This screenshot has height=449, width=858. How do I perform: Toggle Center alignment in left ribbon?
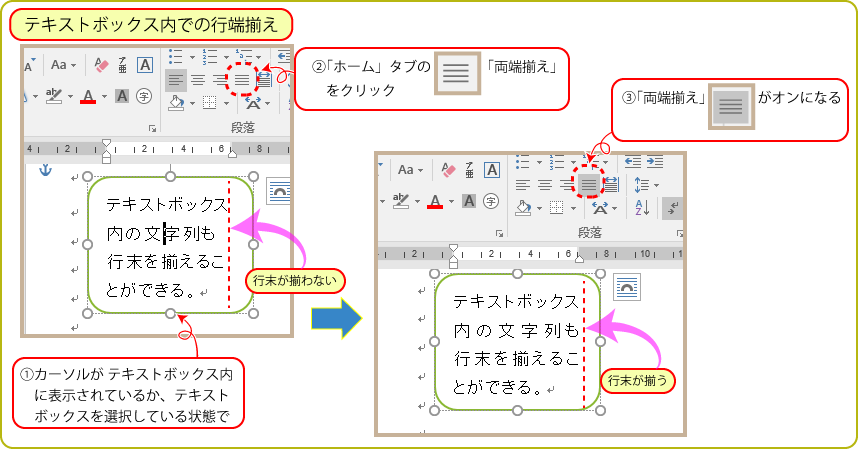click(x=198, y=78)
